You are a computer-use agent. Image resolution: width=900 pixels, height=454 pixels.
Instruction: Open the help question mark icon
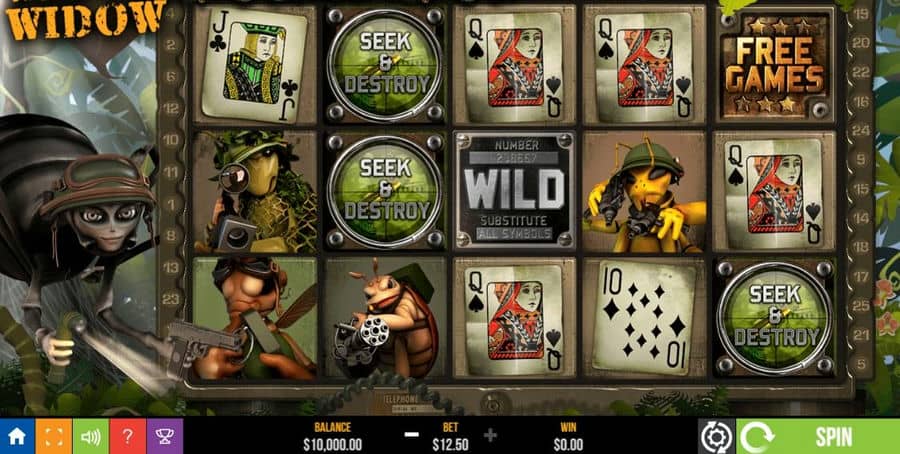click(x=127, y=436)
